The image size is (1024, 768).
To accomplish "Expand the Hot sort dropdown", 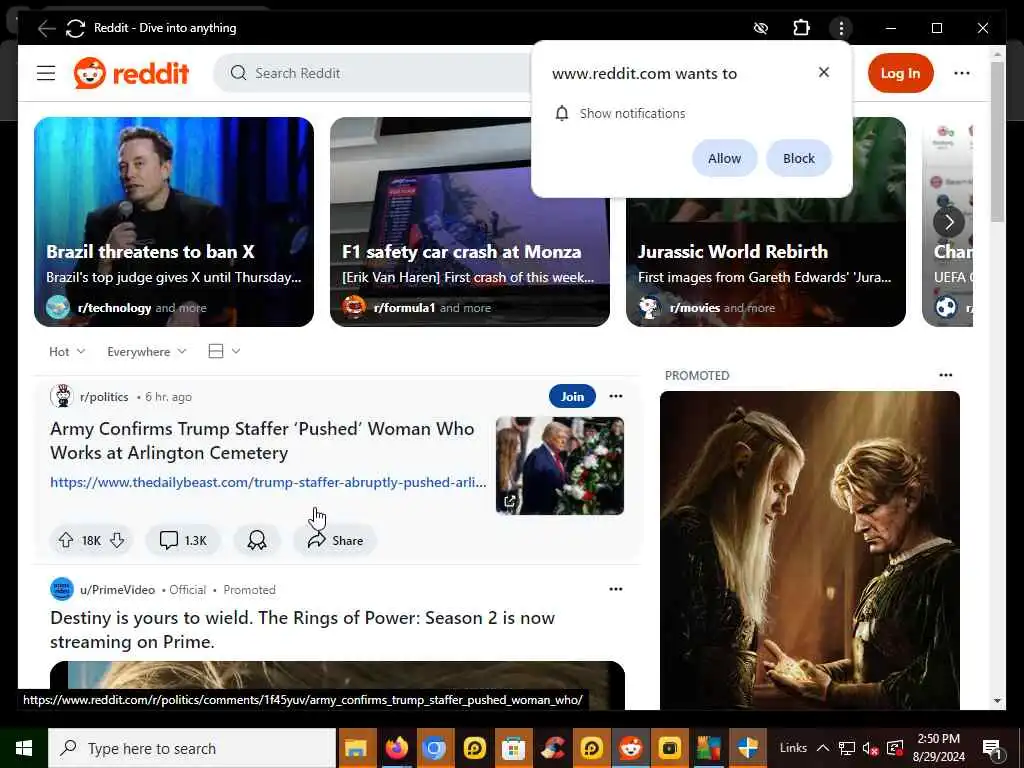I will [x=67, y=351].
